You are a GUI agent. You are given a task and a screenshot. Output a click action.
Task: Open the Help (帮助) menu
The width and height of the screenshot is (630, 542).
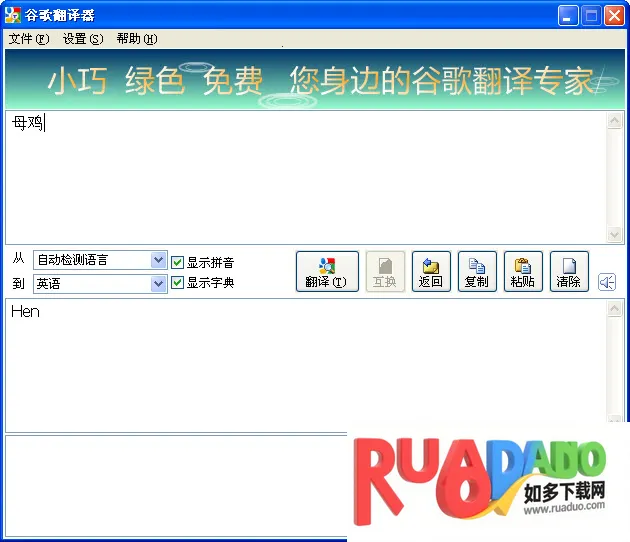click(x=136, y=39)
